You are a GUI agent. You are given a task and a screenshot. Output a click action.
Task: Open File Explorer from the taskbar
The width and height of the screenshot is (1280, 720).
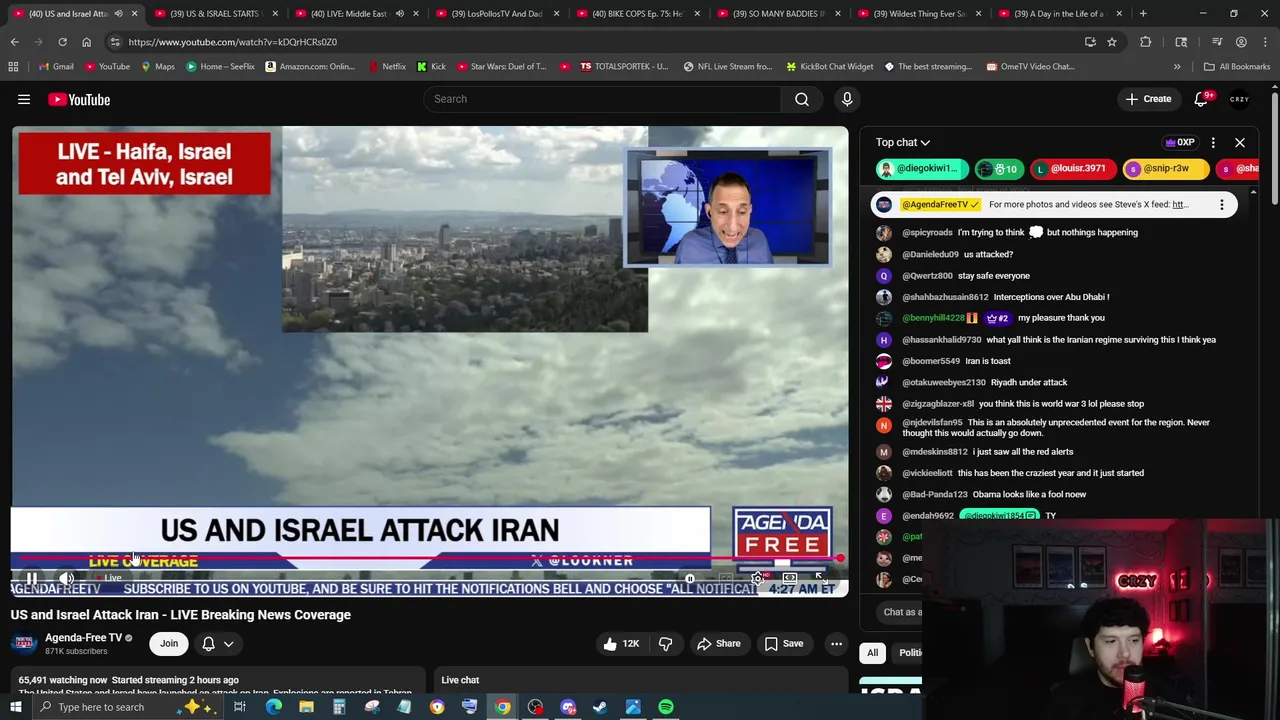(x=306, y=707)
